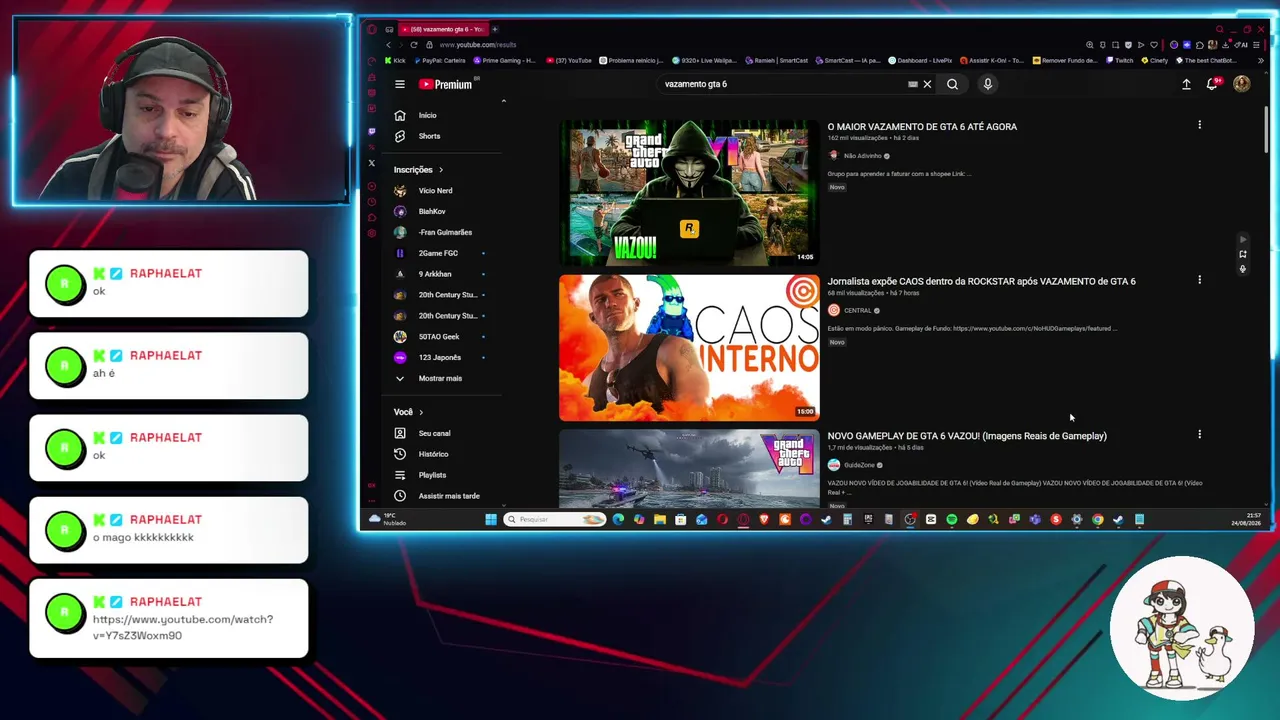Screen dimensions: 1280x720
Task: Select the 'vazamento gta 6' browser tab
Action: tap(444, 29)
